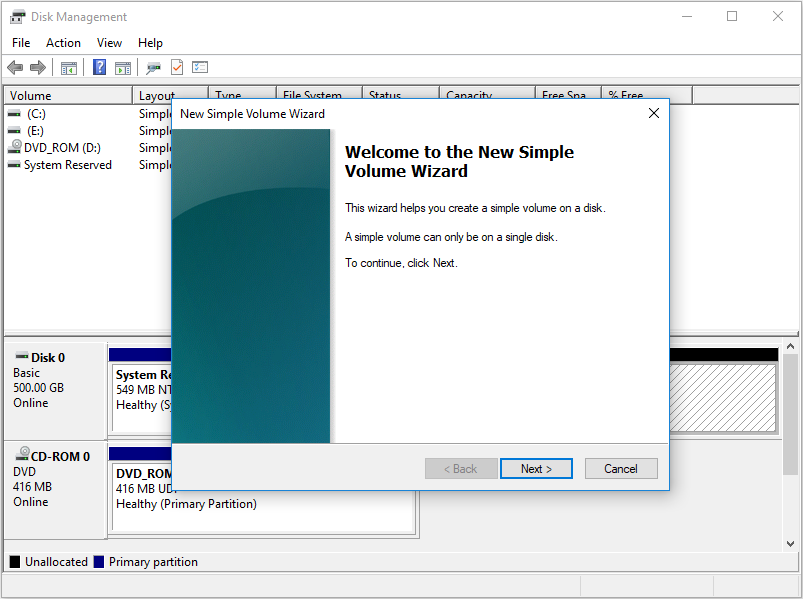Select the (E:) volume drive icon
Viewport: 803px width, 599px height.
coord(14,131)
